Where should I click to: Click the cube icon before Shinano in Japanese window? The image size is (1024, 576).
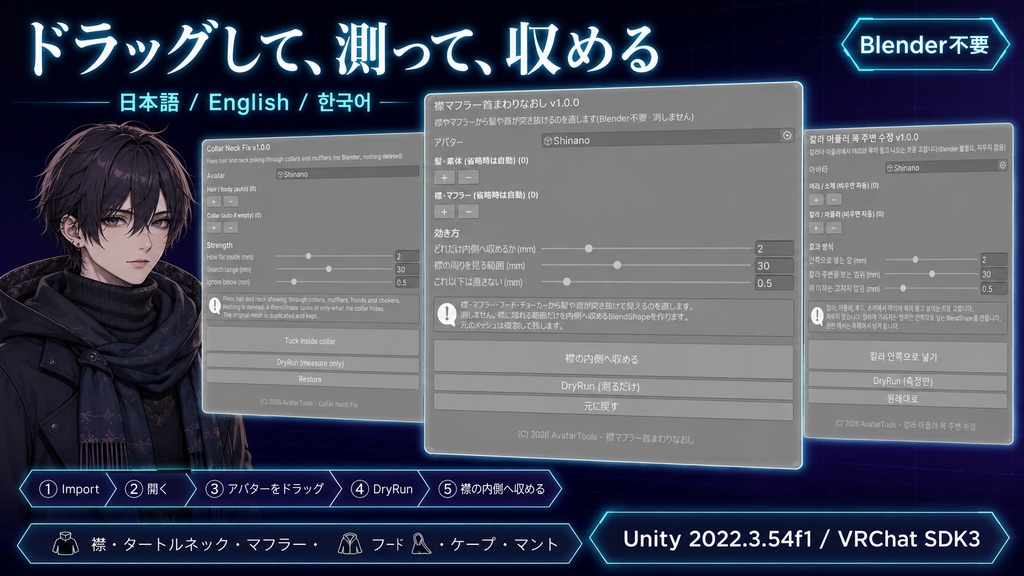pos(548,140)
